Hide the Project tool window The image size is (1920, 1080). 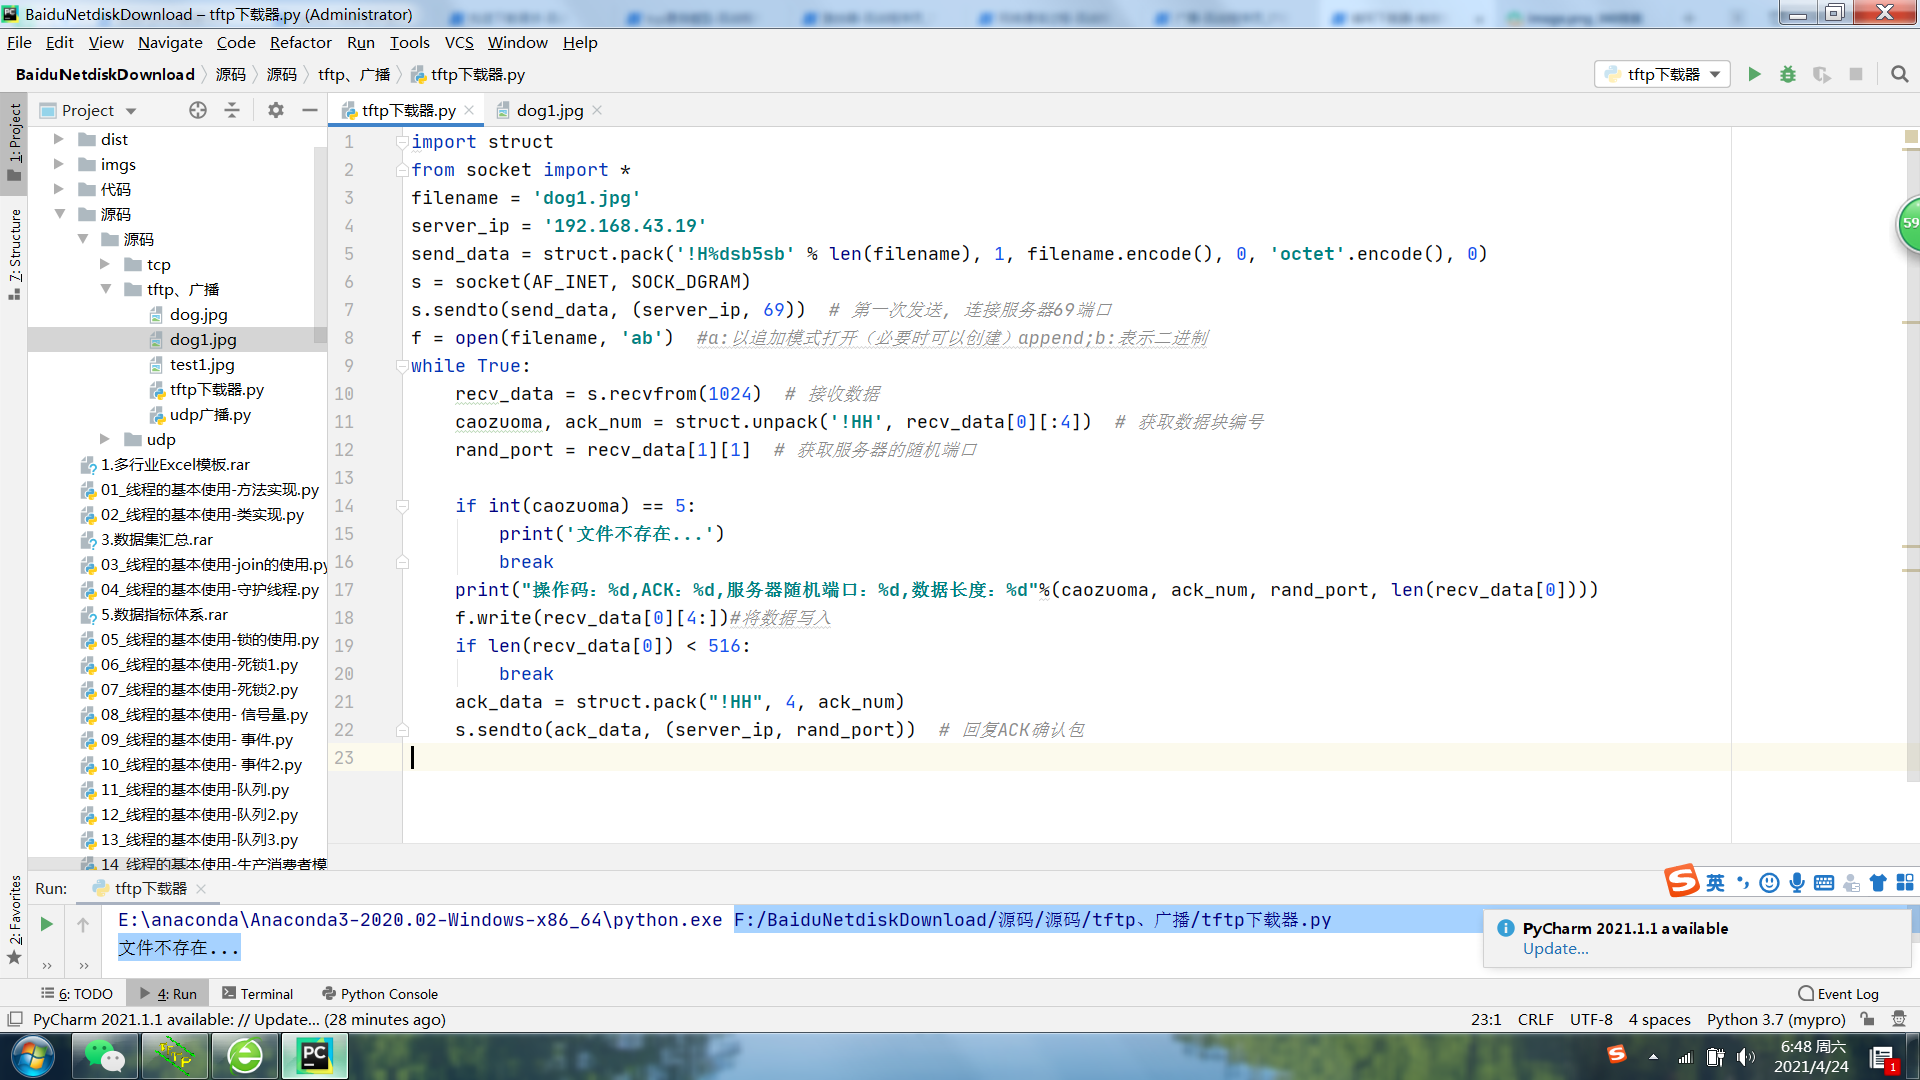coord(310,110)
